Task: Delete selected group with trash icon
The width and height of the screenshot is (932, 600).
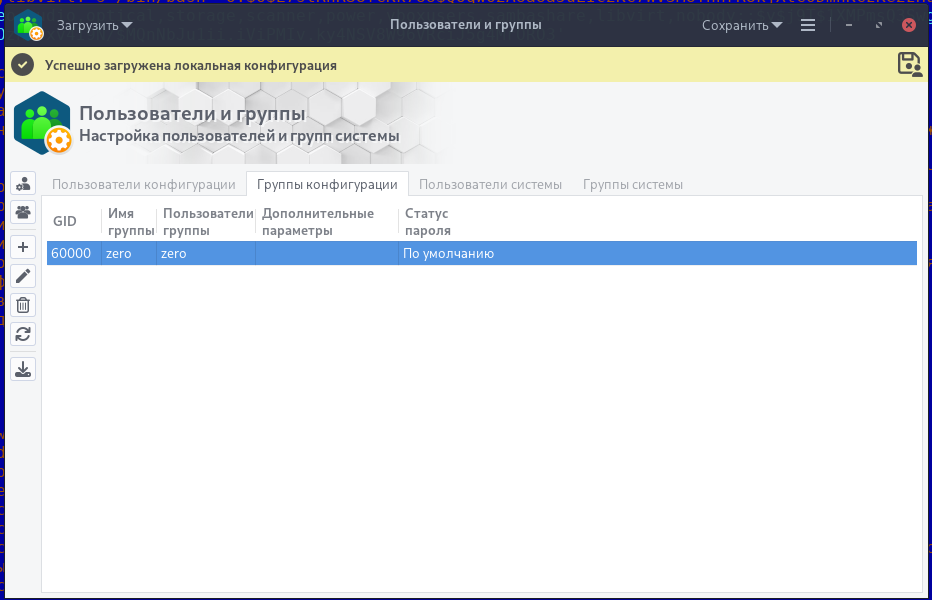Action: coord(23,305)
